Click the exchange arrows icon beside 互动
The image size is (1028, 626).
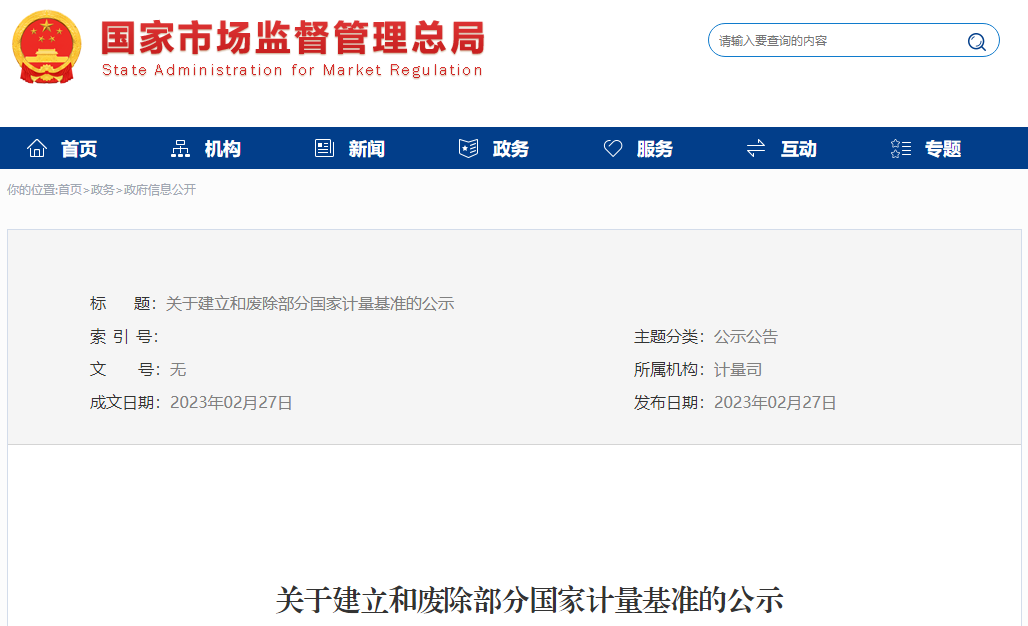point(756,149)
